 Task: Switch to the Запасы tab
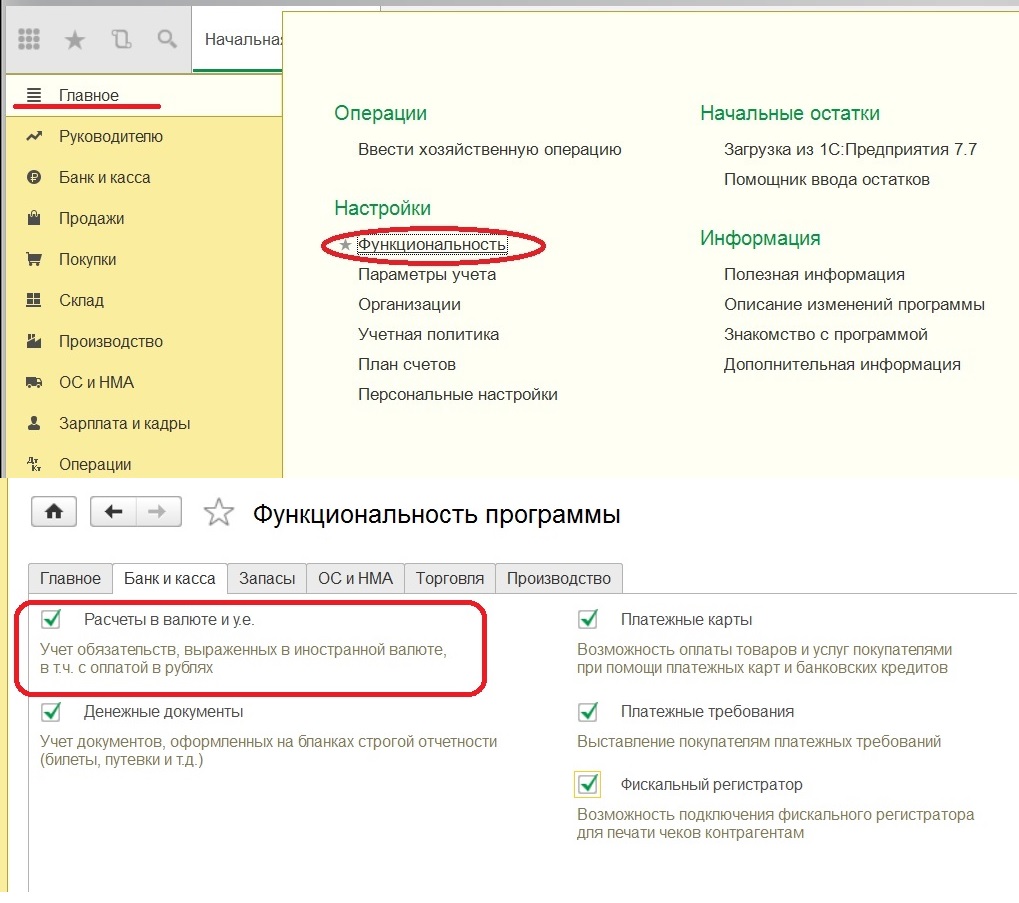coord(267,579)
